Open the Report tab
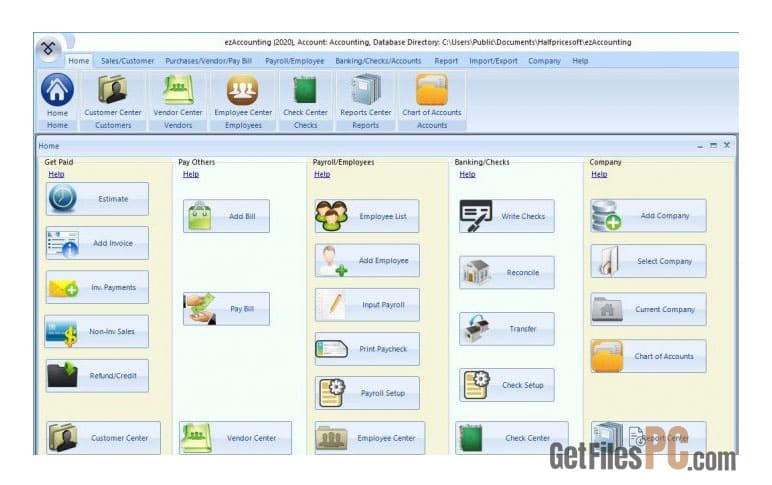 click(x=446, y=61)
